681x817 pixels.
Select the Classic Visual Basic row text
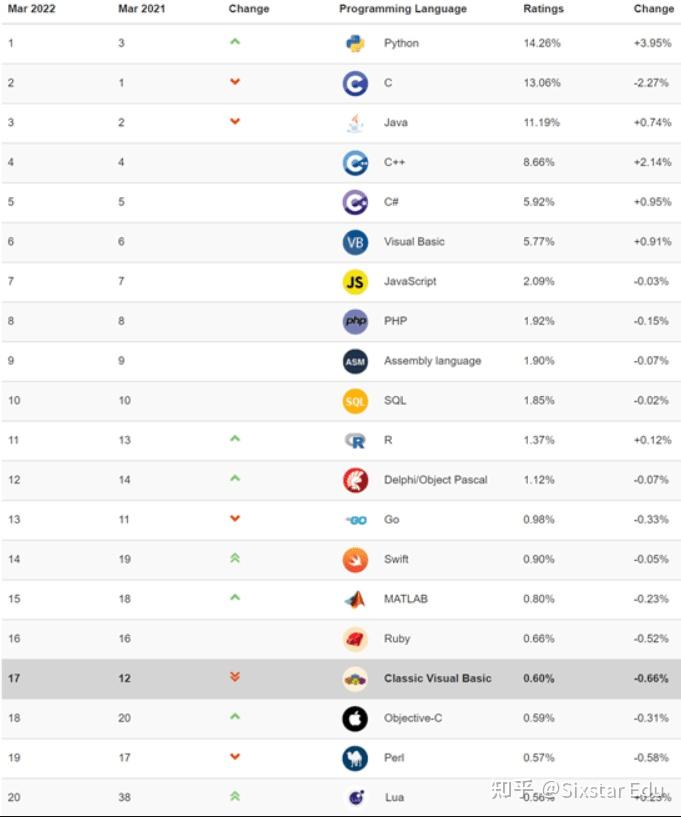[x=437, y=678]
